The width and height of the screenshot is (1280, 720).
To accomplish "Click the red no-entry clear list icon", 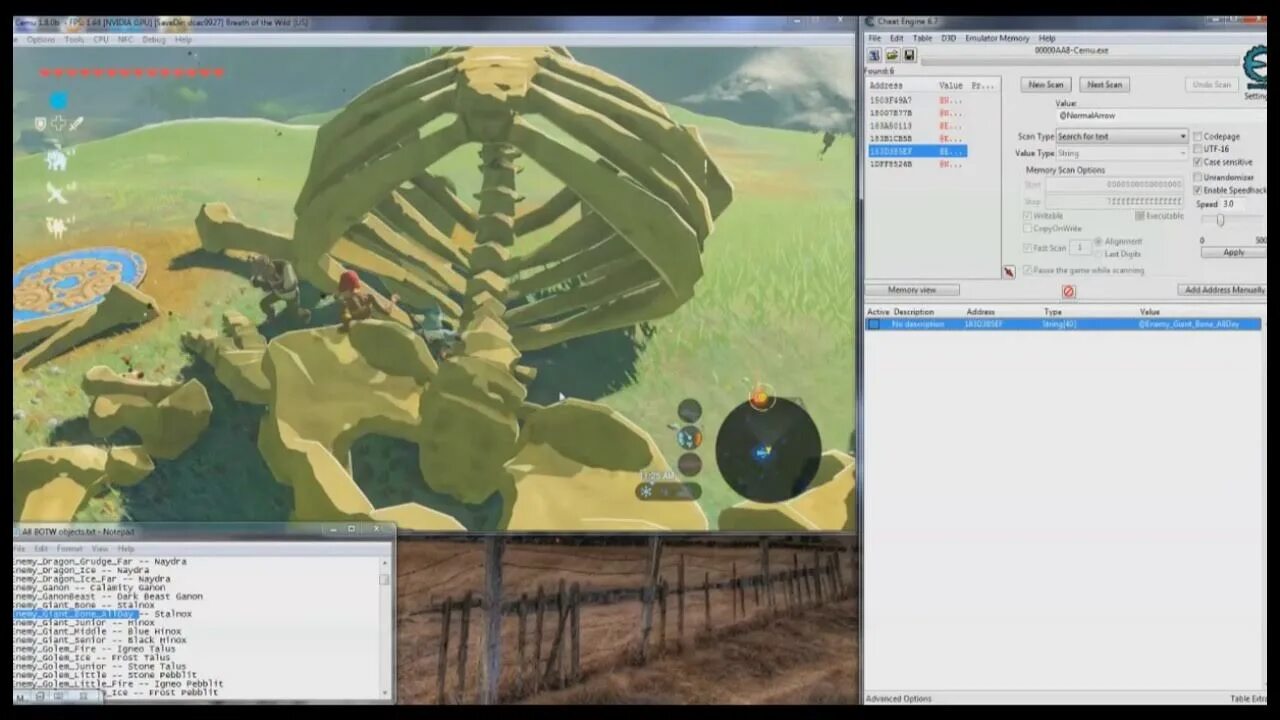I will pos(1068,291).
